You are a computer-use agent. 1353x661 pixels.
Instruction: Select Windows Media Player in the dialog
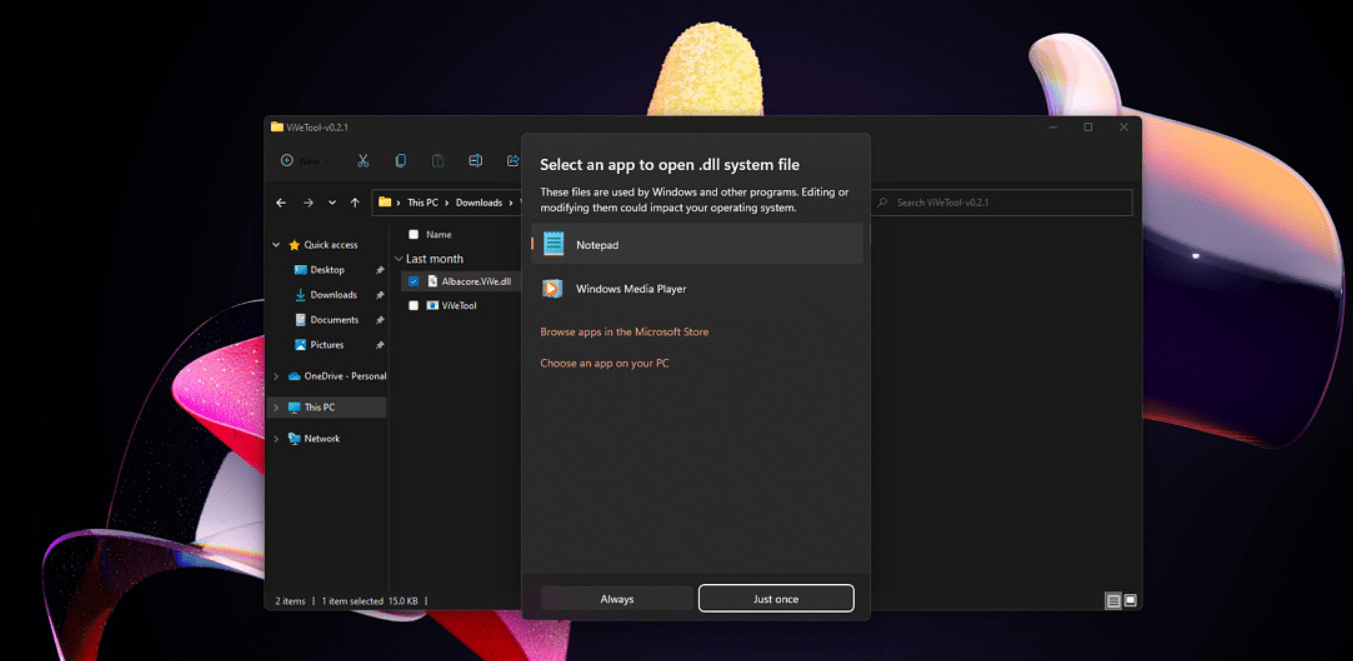pos(630,288)
